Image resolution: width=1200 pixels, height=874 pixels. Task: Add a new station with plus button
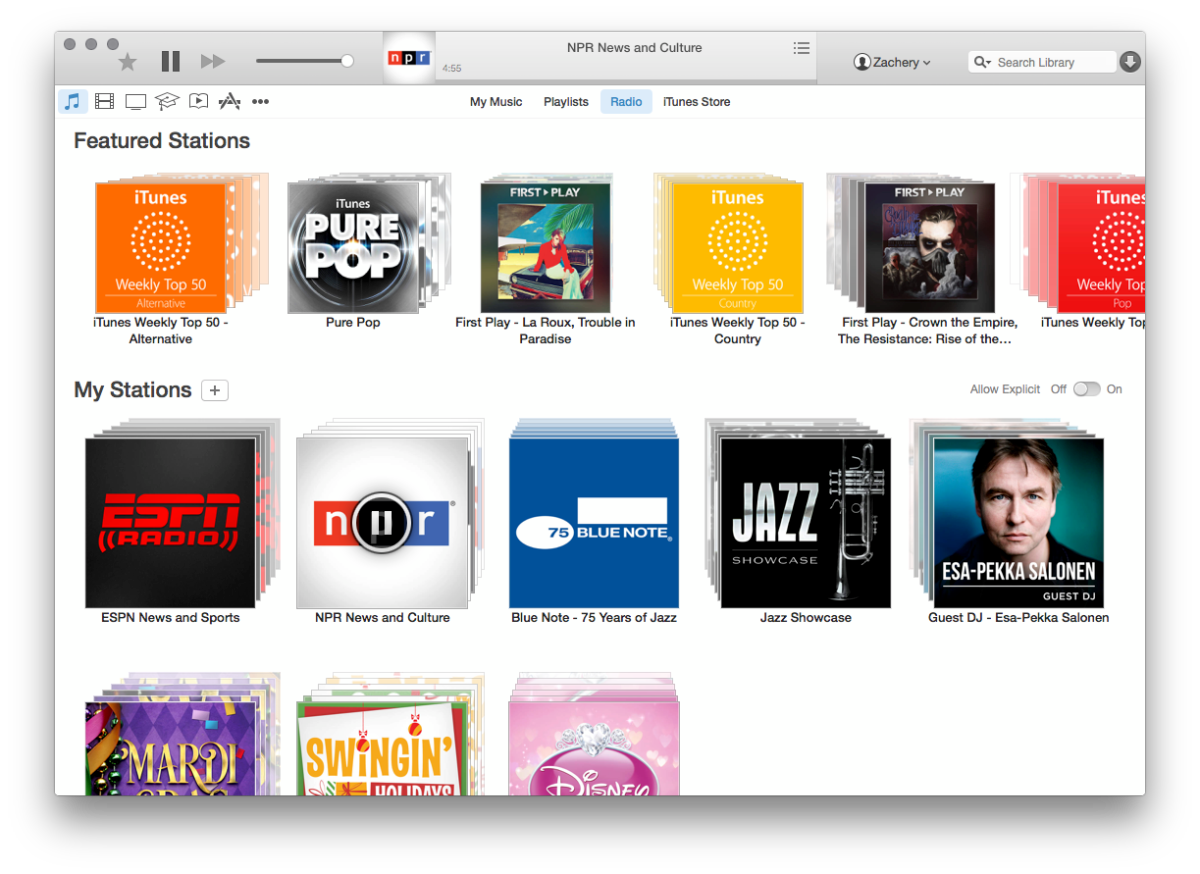pos(215,390)
